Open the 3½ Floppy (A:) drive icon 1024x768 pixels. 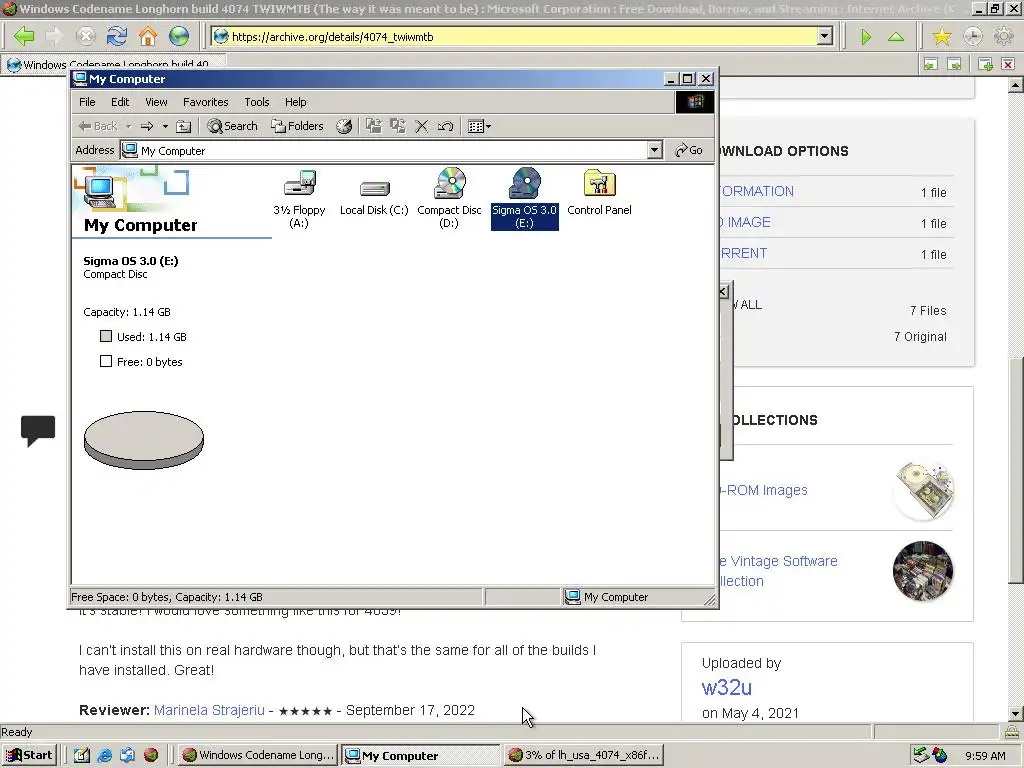pyautogui.click(x=299, y=199)
